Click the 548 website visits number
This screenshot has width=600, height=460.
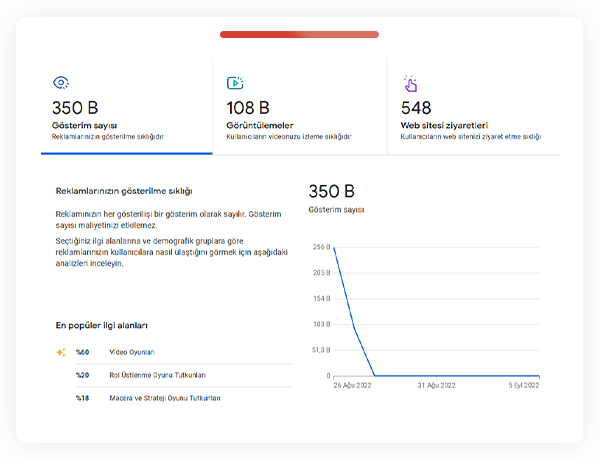(416, 108)
